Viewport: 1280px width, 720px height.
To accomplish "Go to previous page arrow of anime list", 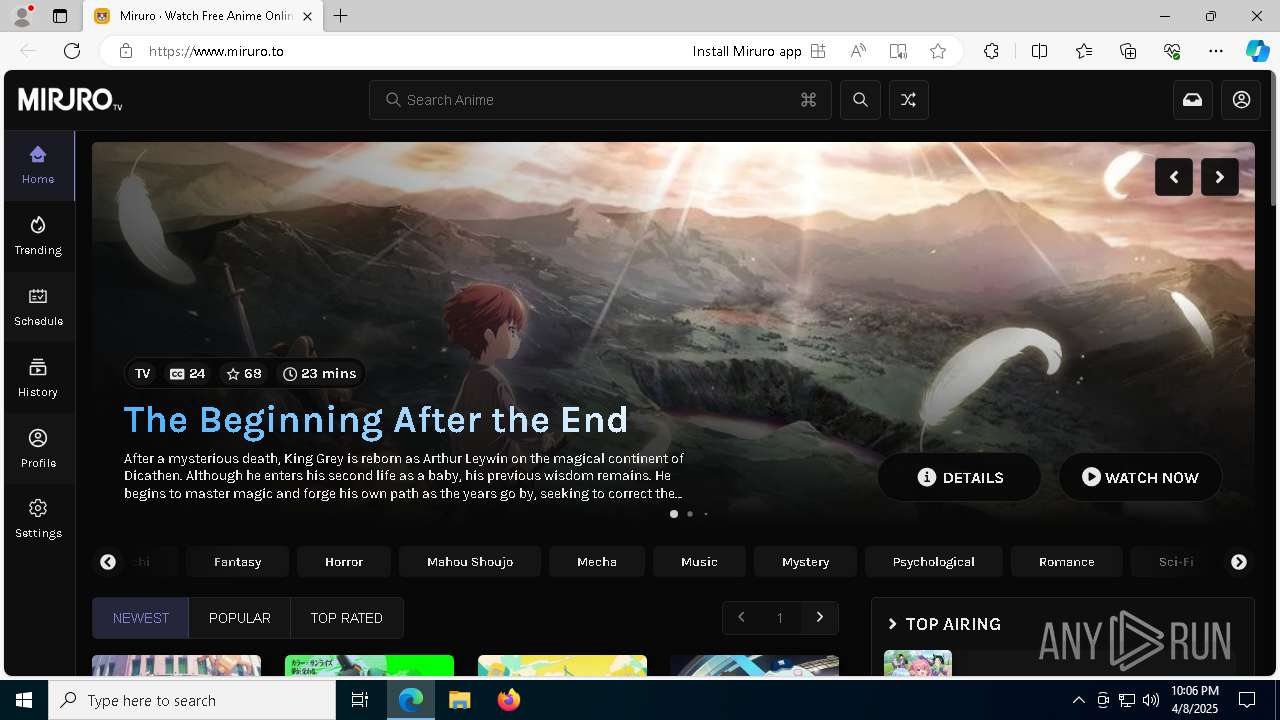I will [741, 617].
